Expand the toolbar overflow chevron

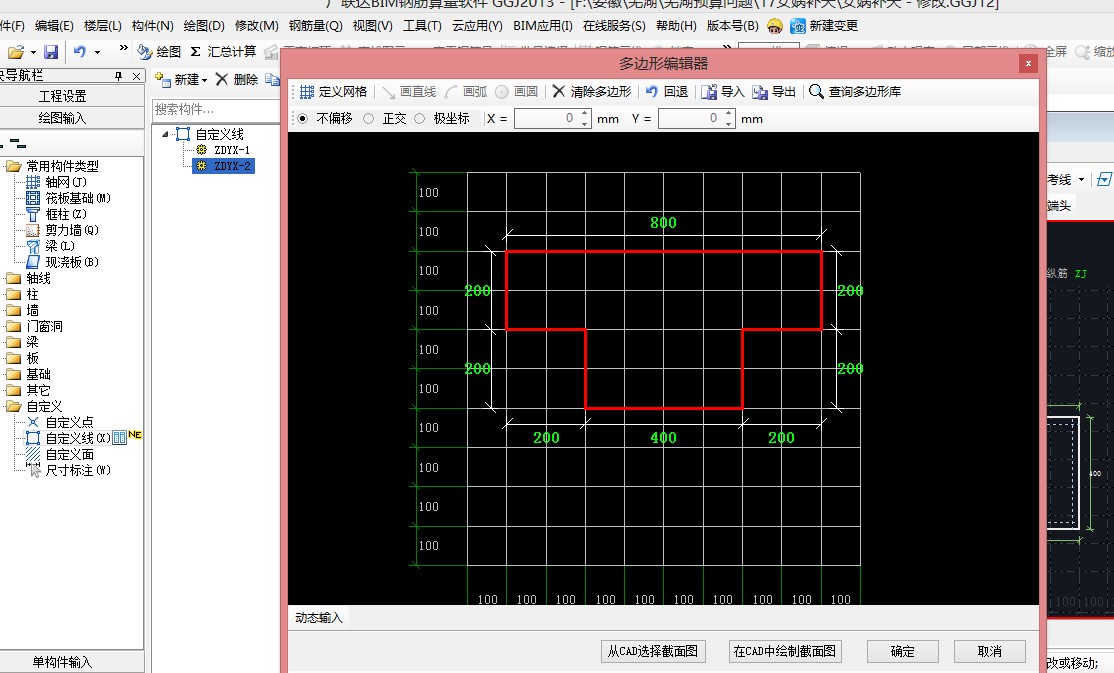point(124,48)
